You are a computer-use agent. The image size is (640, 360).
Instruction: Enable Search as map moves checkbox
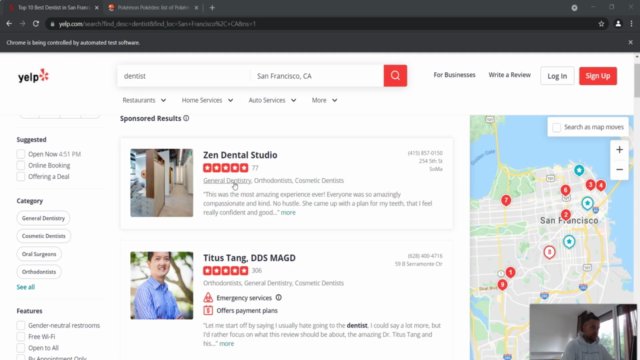[556, 127]
